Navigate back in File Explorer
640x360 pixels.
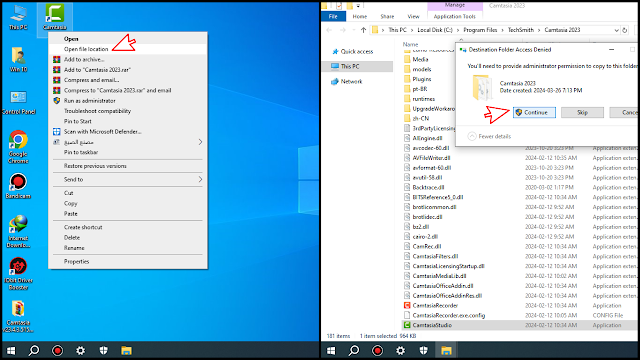click(x=329, y=30)
